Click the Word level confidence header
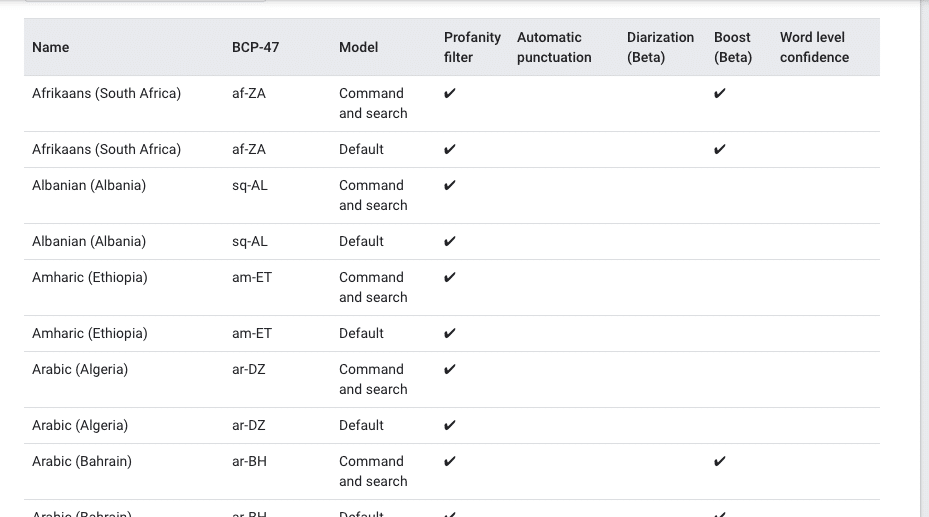Image resolution: width=929 pixels, height=517 pixels. (814, 47)
